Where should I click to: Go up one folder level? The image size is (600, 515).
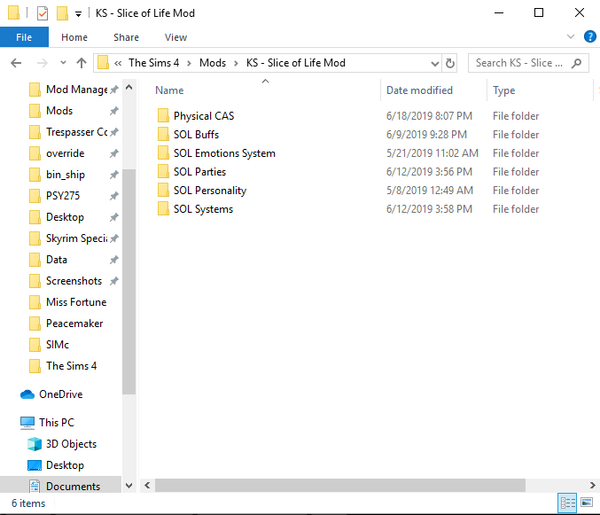click(81, 63)
